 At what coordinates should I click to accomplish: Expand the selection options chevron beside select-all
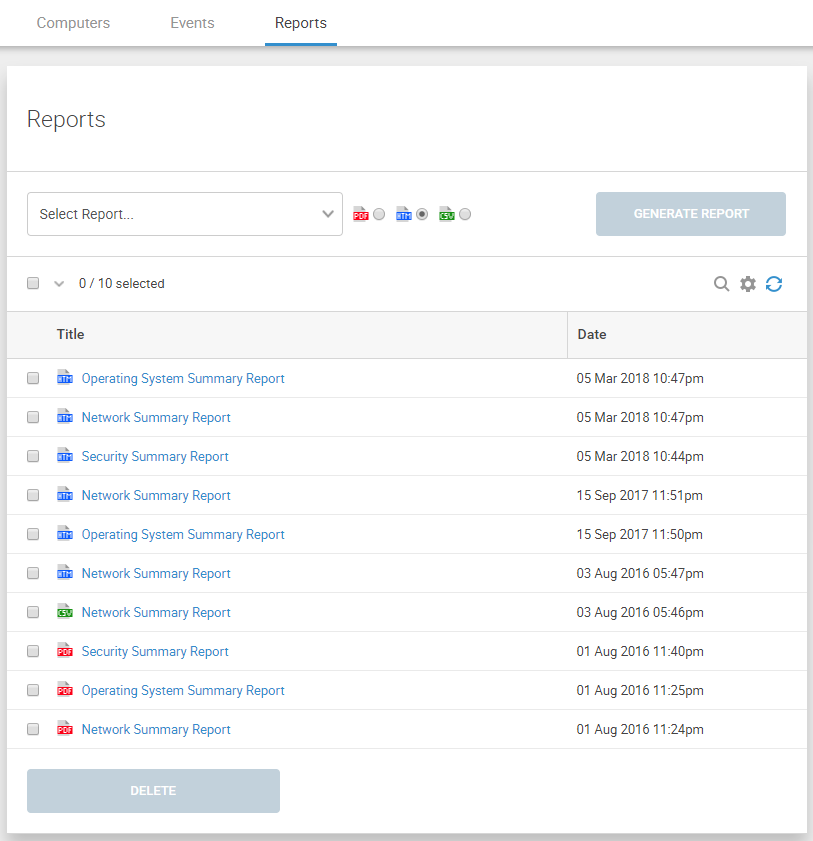(x=59, y=284)
